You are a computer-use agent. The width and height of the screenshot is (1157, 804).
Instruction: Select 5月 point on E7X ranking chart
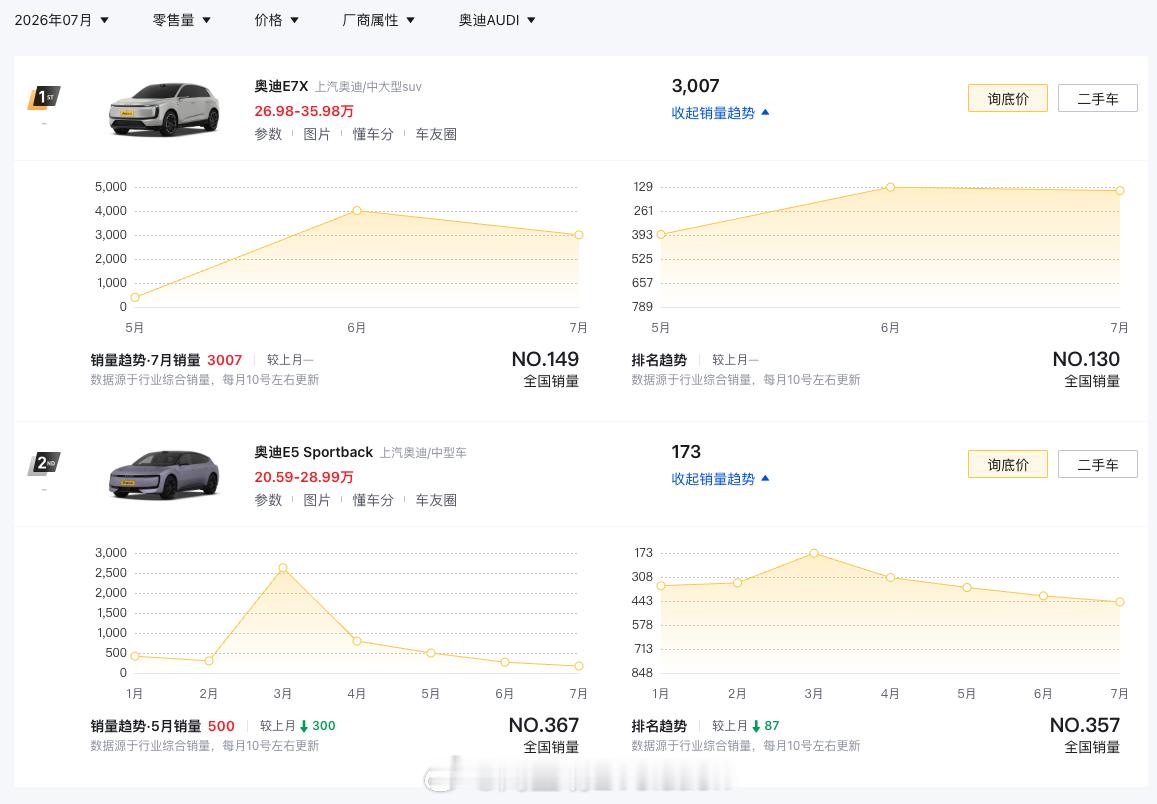pyautogui.click(x=660, y=235)
